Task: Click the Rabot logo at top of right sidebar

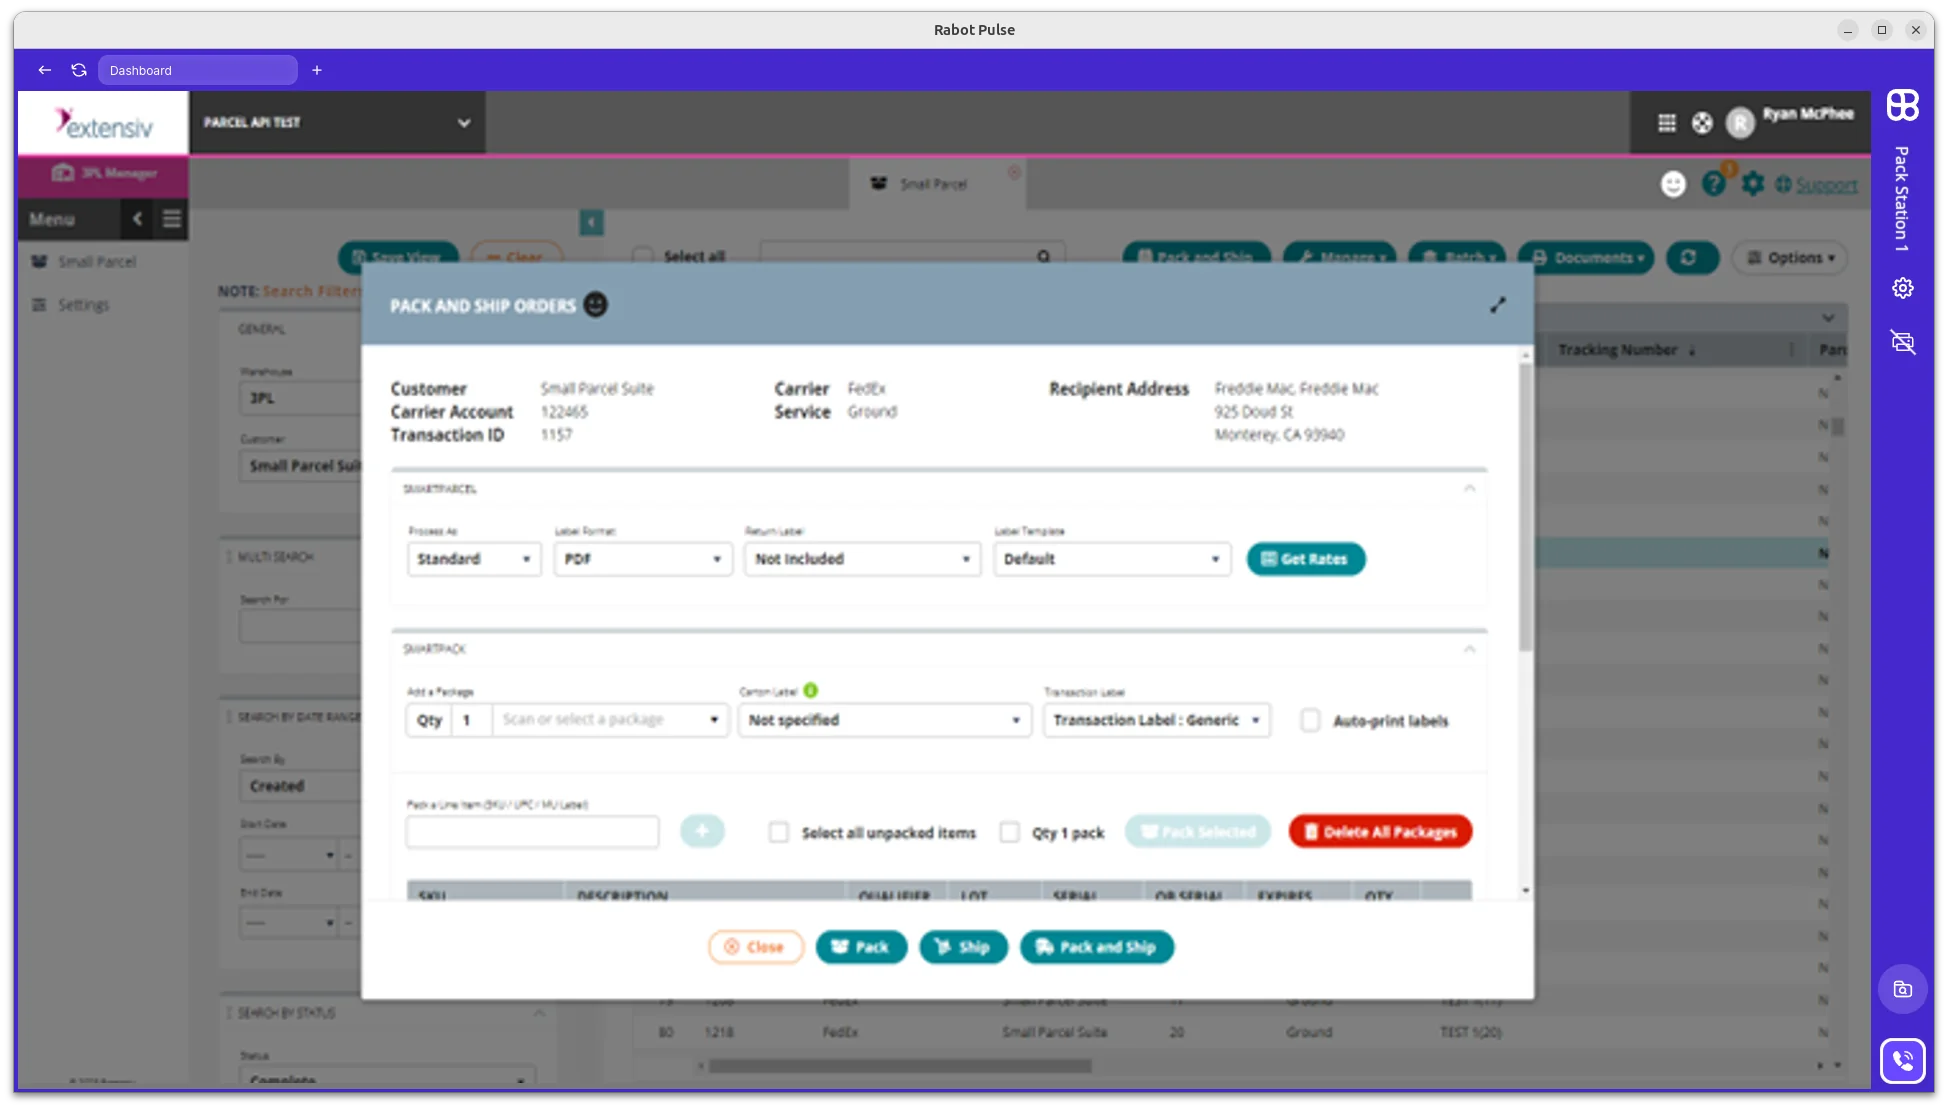Action: pyautogui.click(x=1901, y=106)
